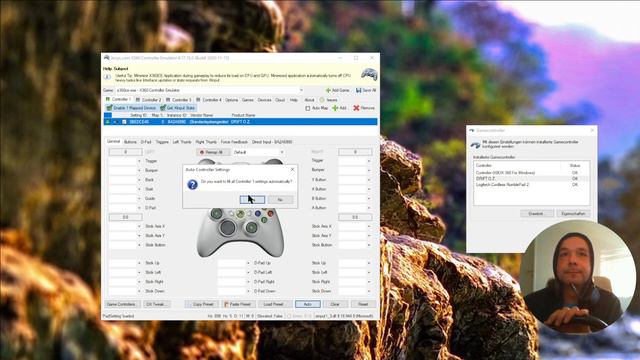Open the left Trigger mapping dropdown
Screen dimensions: 640x360
coord(139,161)
